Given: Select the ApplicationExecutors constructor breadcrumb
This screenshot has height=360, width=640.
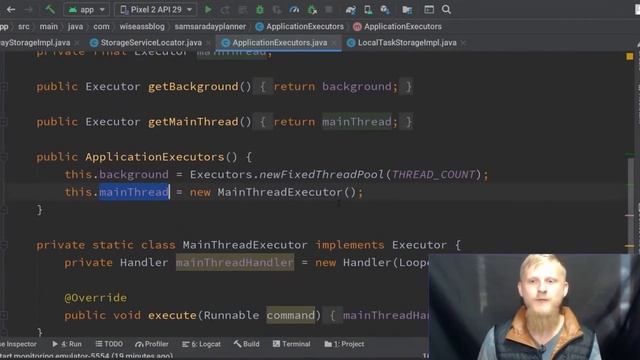Looking at the screenshot, I should [x=398, y=27].
